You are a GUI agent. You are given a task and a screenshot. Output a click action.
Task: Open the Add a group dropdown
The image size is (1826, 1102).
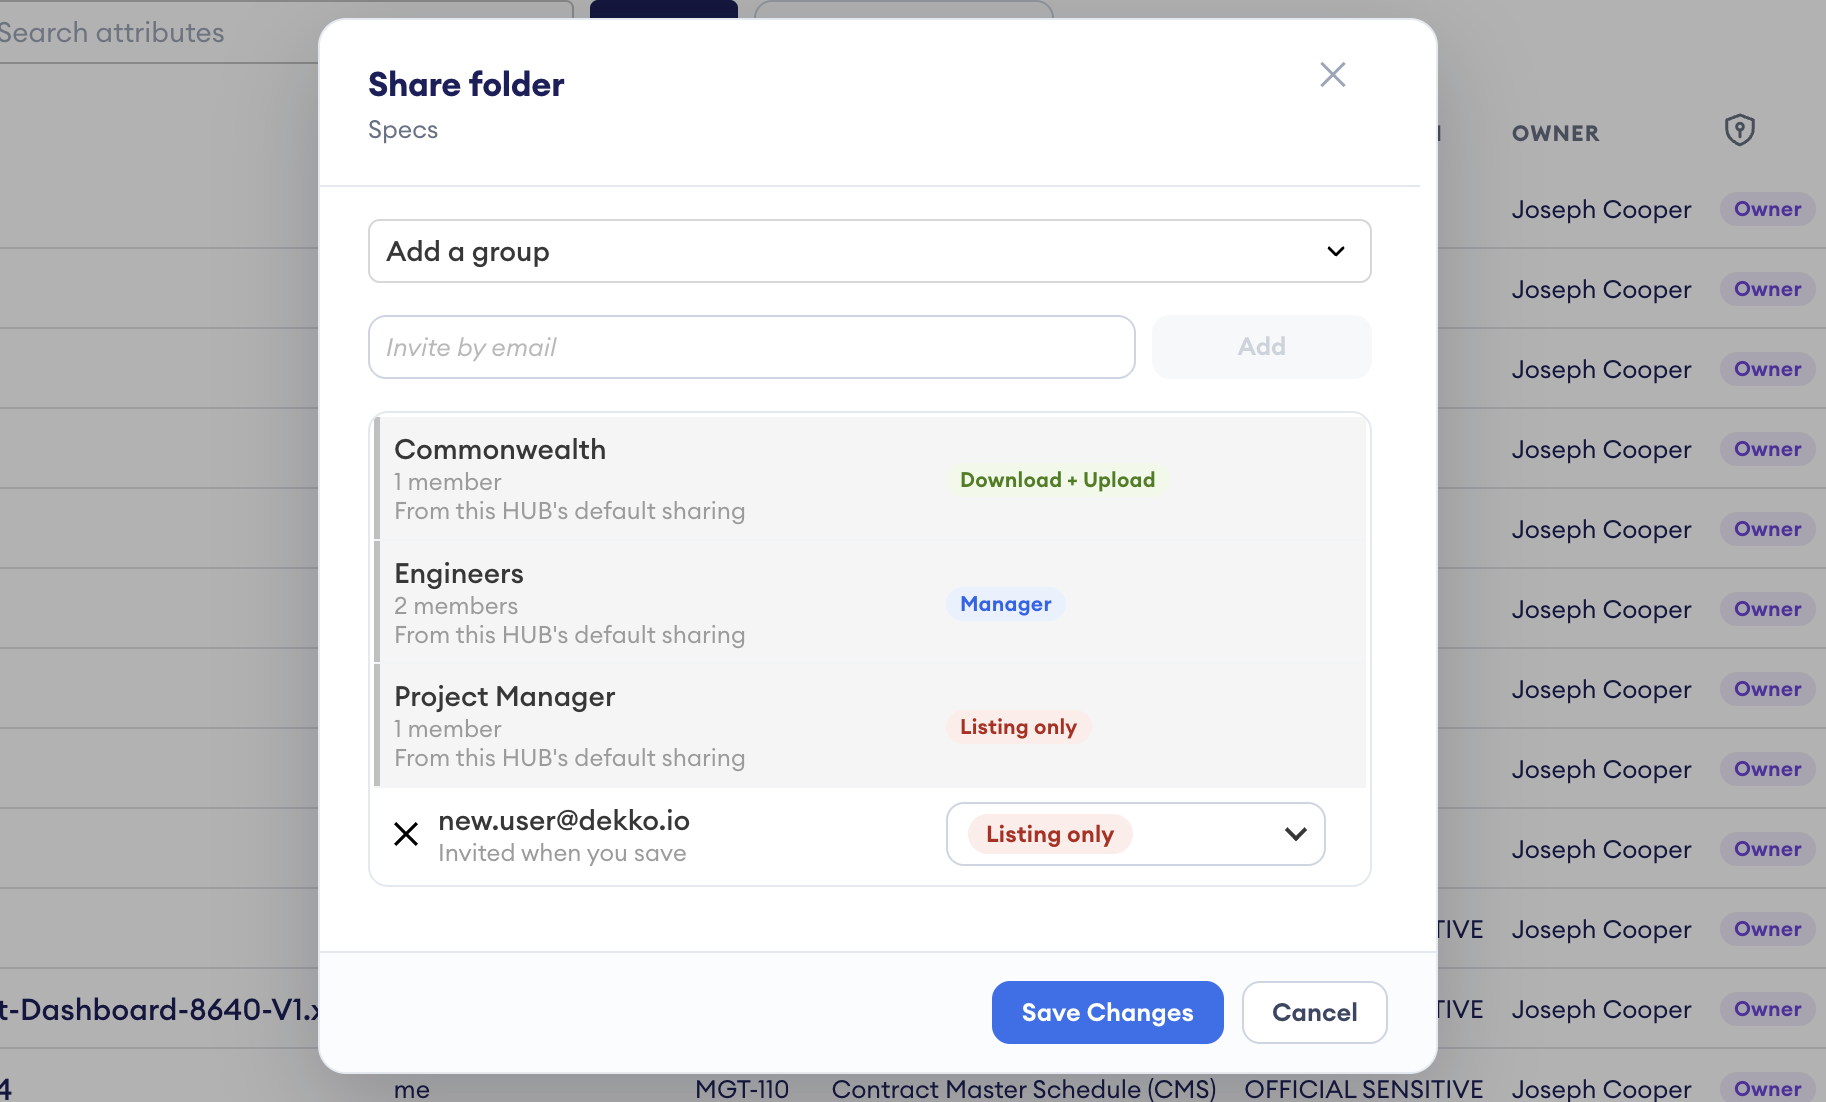(869, 251)
